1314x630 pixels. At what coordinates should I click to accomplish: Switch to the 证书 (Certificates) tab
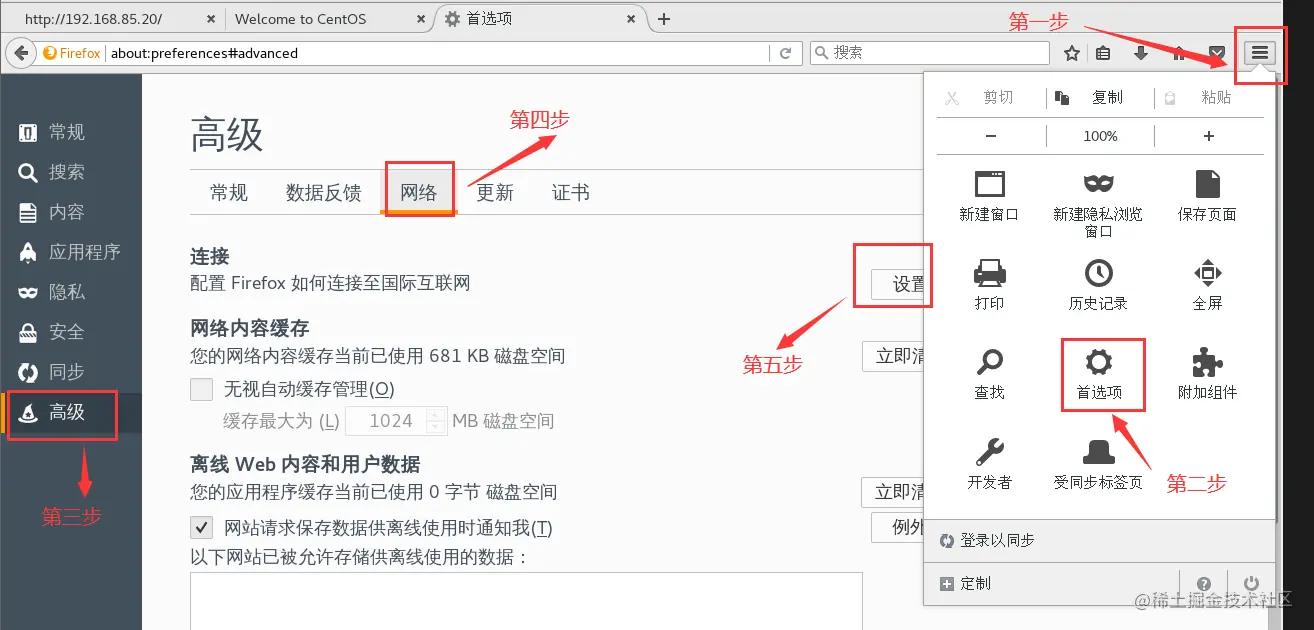point(570,192)
